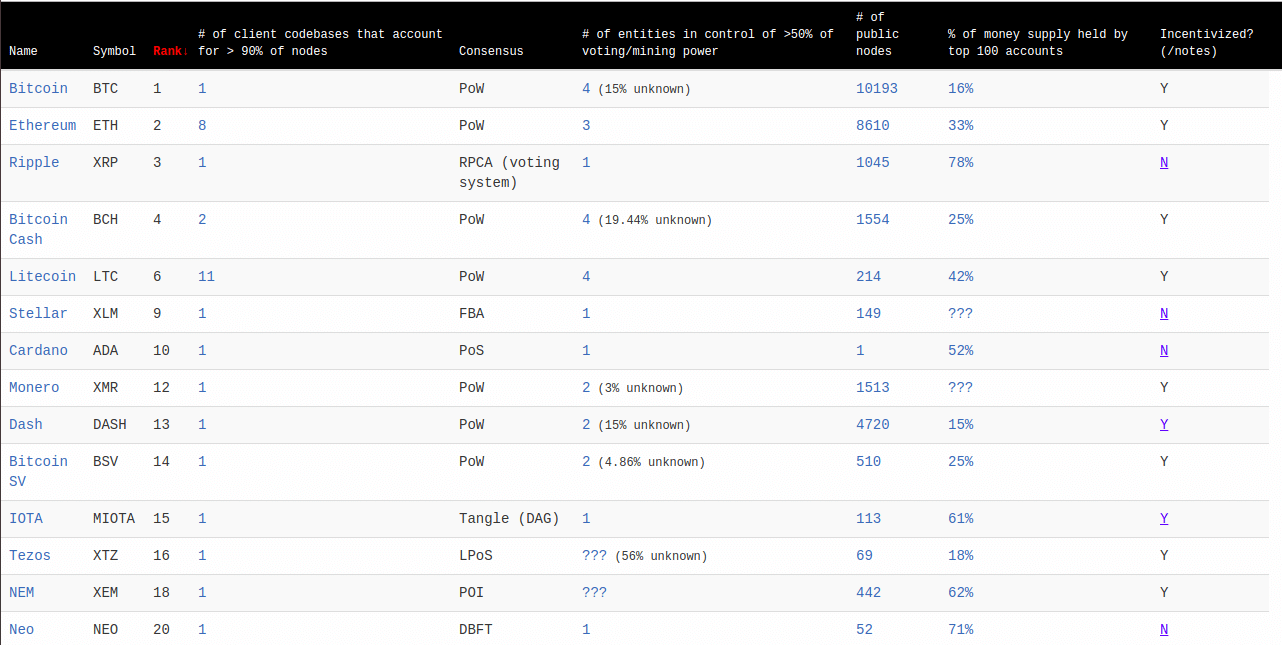The width and height of the screenshot is (1282, 645).
Task: Sort table by Rank column header
Action: click(x=169, y=51)
